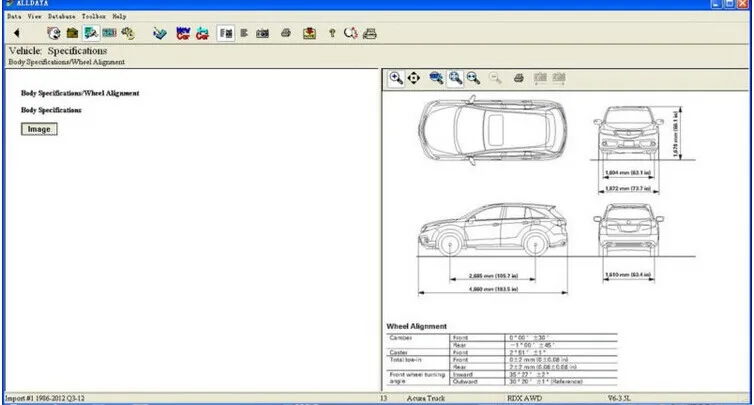The height and width of the screenshot is (405, 754).
Task: Select the pan tool in image viewer
Action: (413, 78)
